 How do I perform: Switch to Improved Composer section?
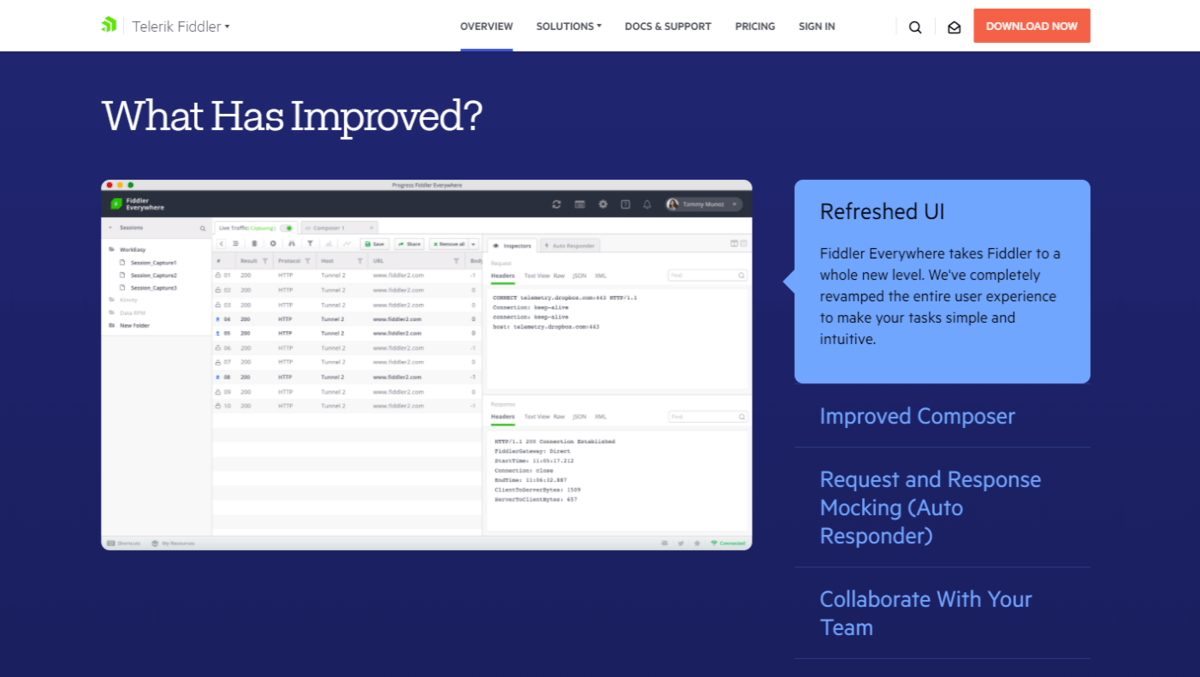pos(917,416)
